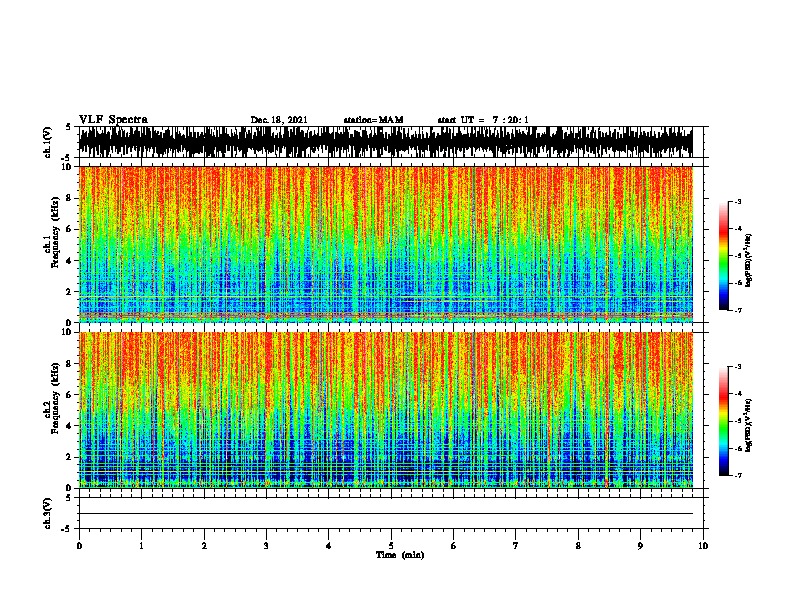Select the date text "Dec. 18, 2021"
This screenshot has height=612, width=792.
click(279, 120)
